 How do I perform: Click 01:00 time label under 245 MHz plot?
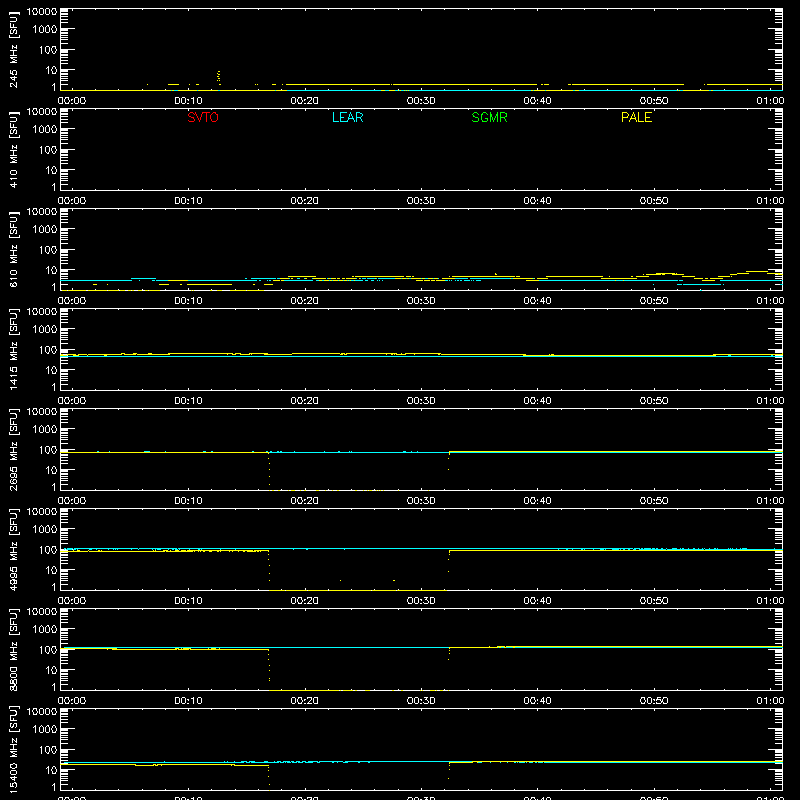[770, 101]
